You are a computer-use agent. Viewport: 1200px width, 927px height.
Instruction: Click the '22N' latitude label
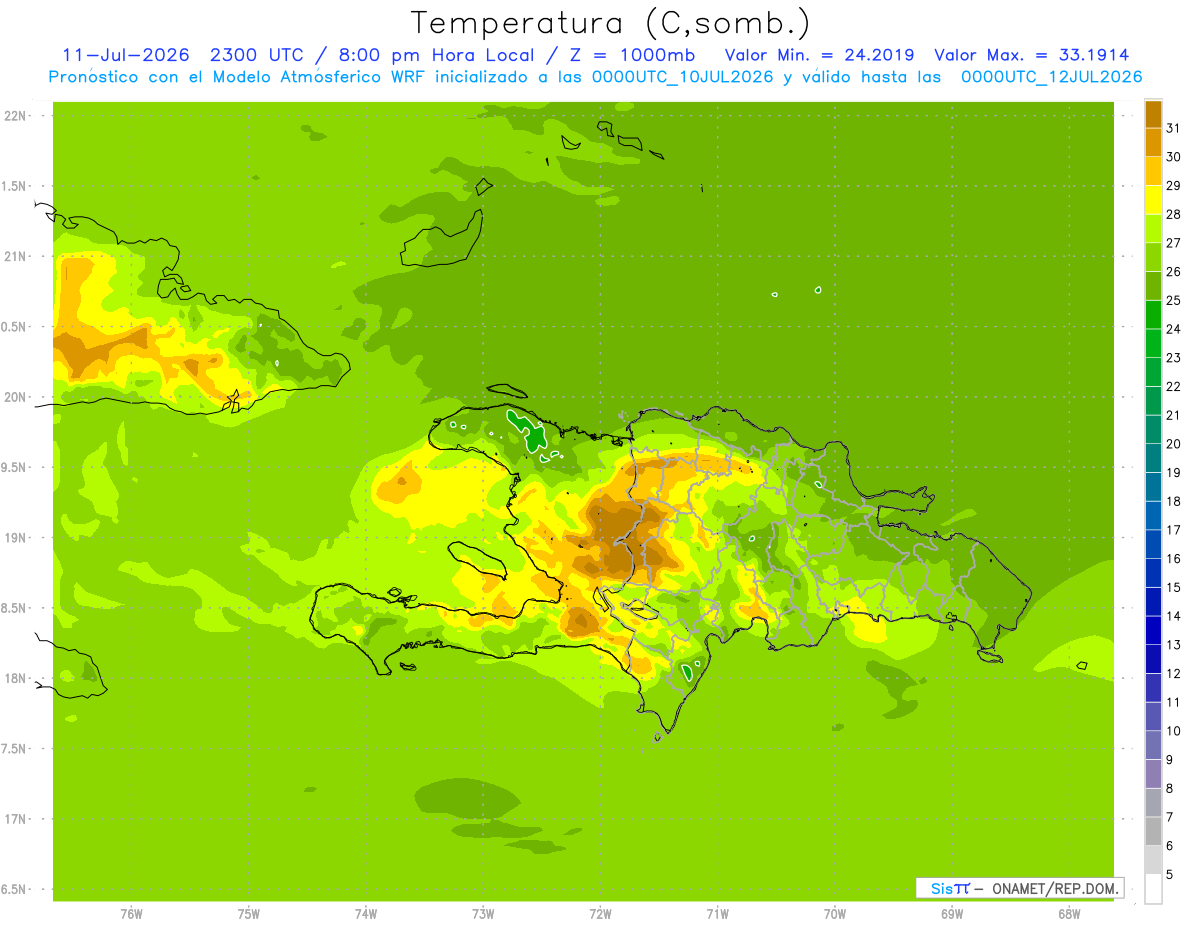pos(16,116)
